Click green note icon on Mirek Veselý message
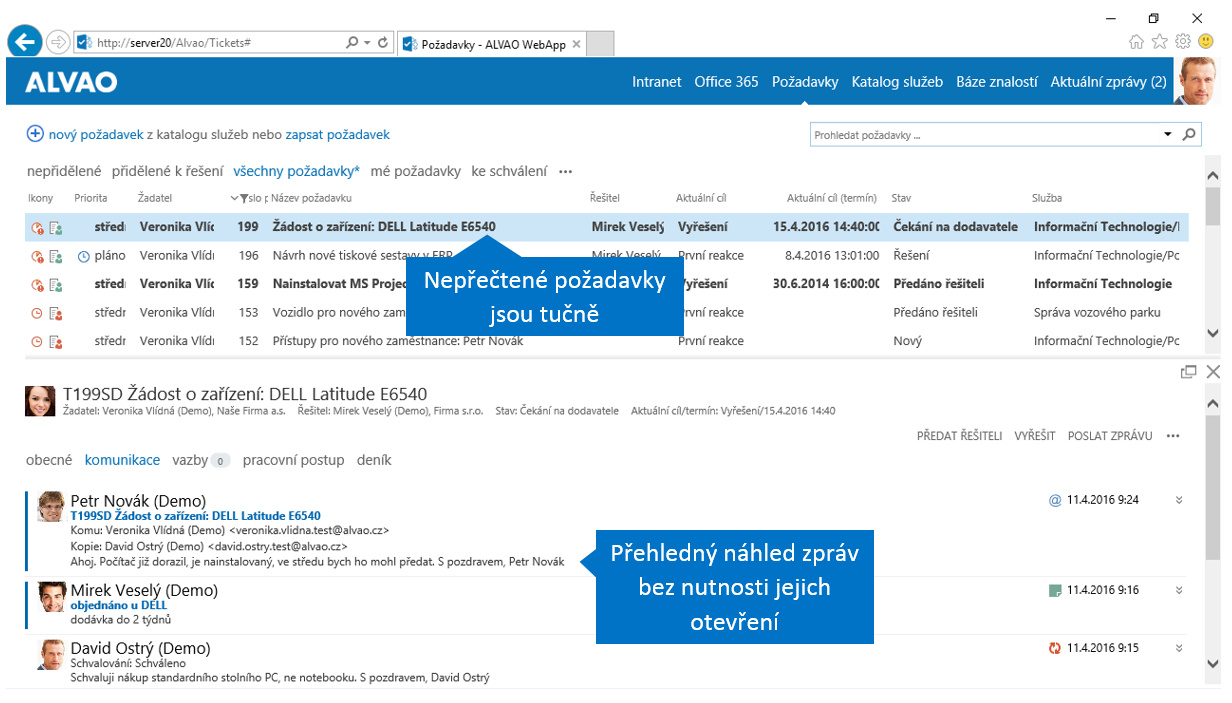 pos(1054,591)
